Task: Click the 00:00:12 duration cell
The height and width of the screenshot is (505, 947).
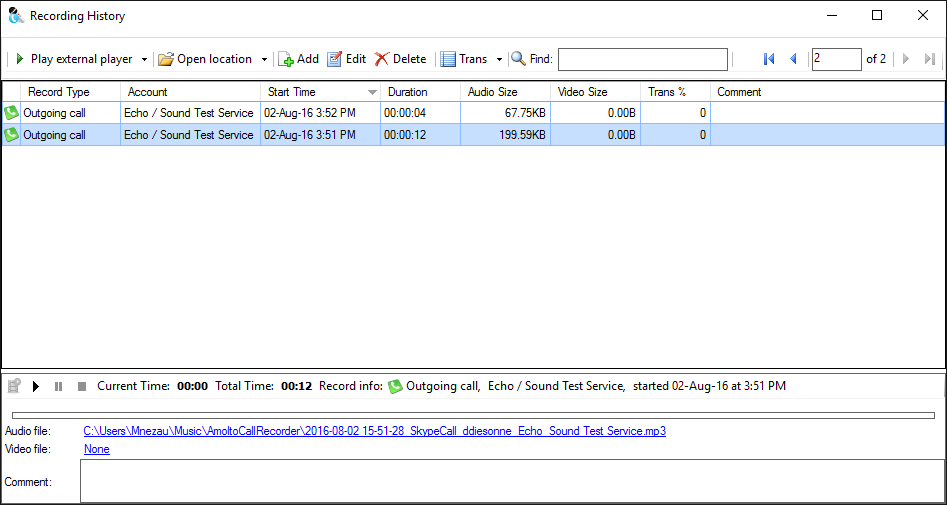Action: pyautogui.click(x=420, y=135)
